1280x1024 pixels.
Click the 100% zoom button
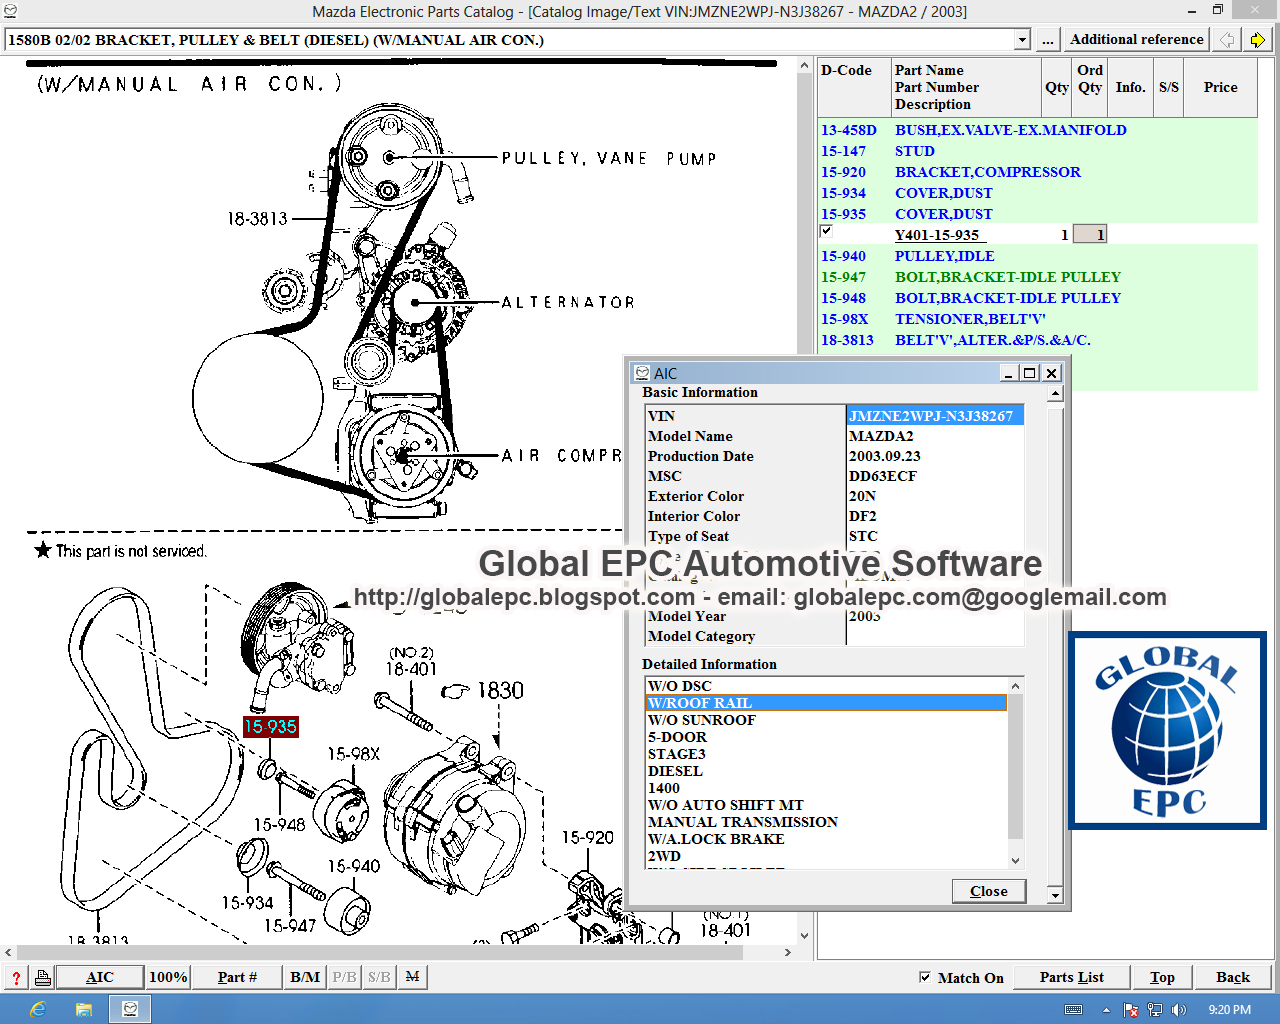(x=168, y=977)
